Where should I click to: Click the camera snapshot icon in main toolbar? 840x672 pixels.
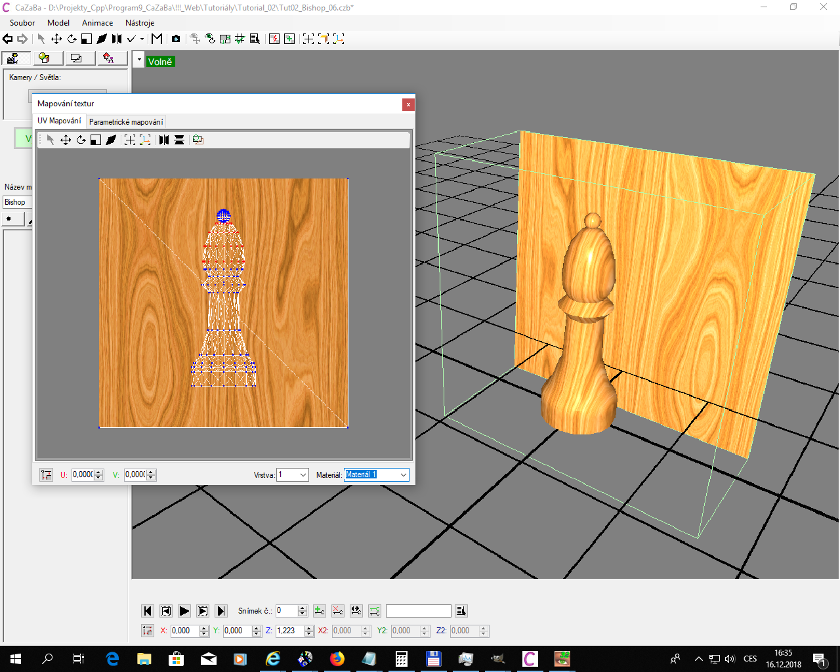(x=175, y=38)
